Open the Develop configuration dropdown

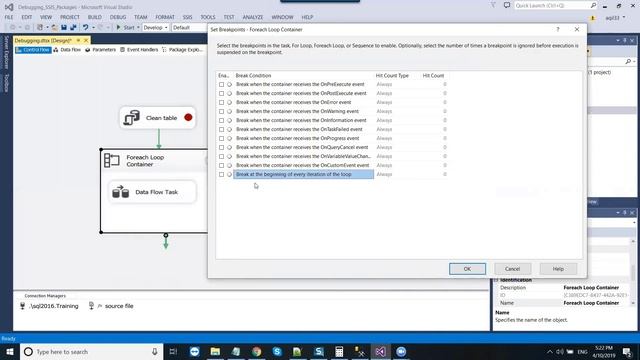156,27
